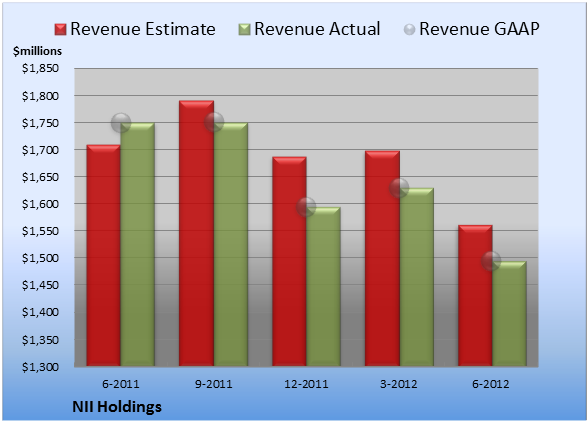Screen dimensions: 588x422
Task: Click the $1,850 axis value
Action: 40,68
